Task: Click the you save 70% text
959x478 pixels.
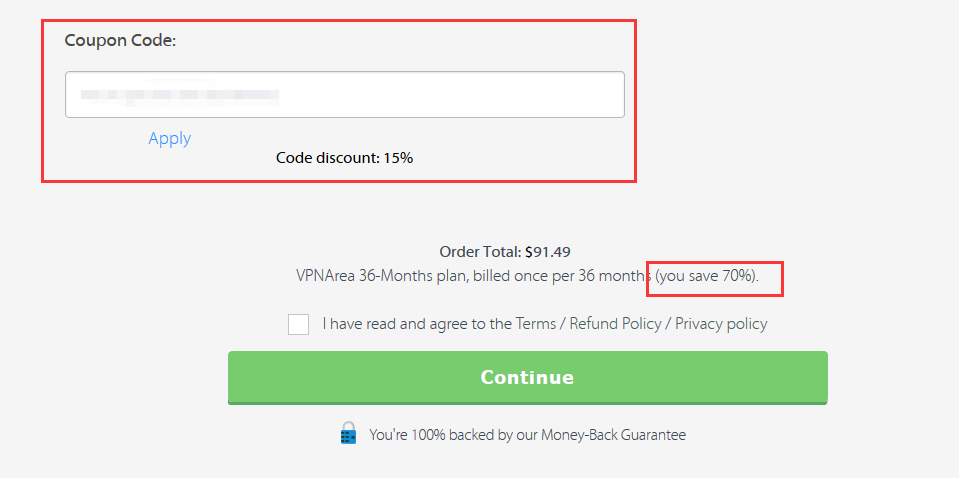Action: click(706, 276)
